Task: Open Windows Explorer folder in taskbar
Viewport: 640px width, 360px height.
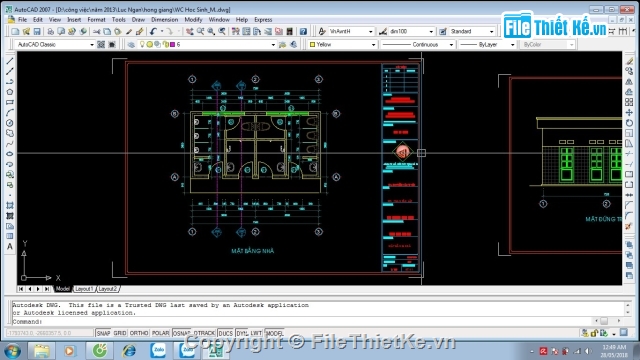Action: pos(41,351)
